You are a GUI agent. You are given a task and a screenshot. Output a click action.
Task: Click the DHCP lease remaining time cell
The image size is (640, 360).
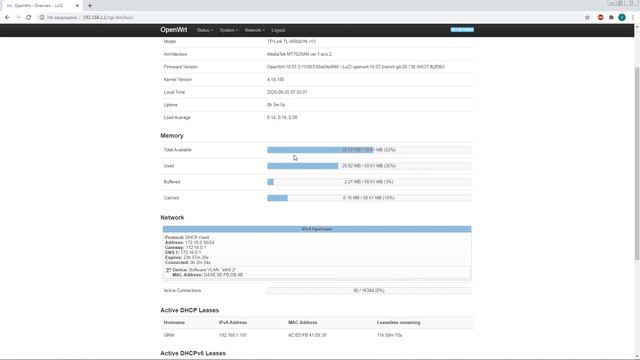[x=390, y=335]
